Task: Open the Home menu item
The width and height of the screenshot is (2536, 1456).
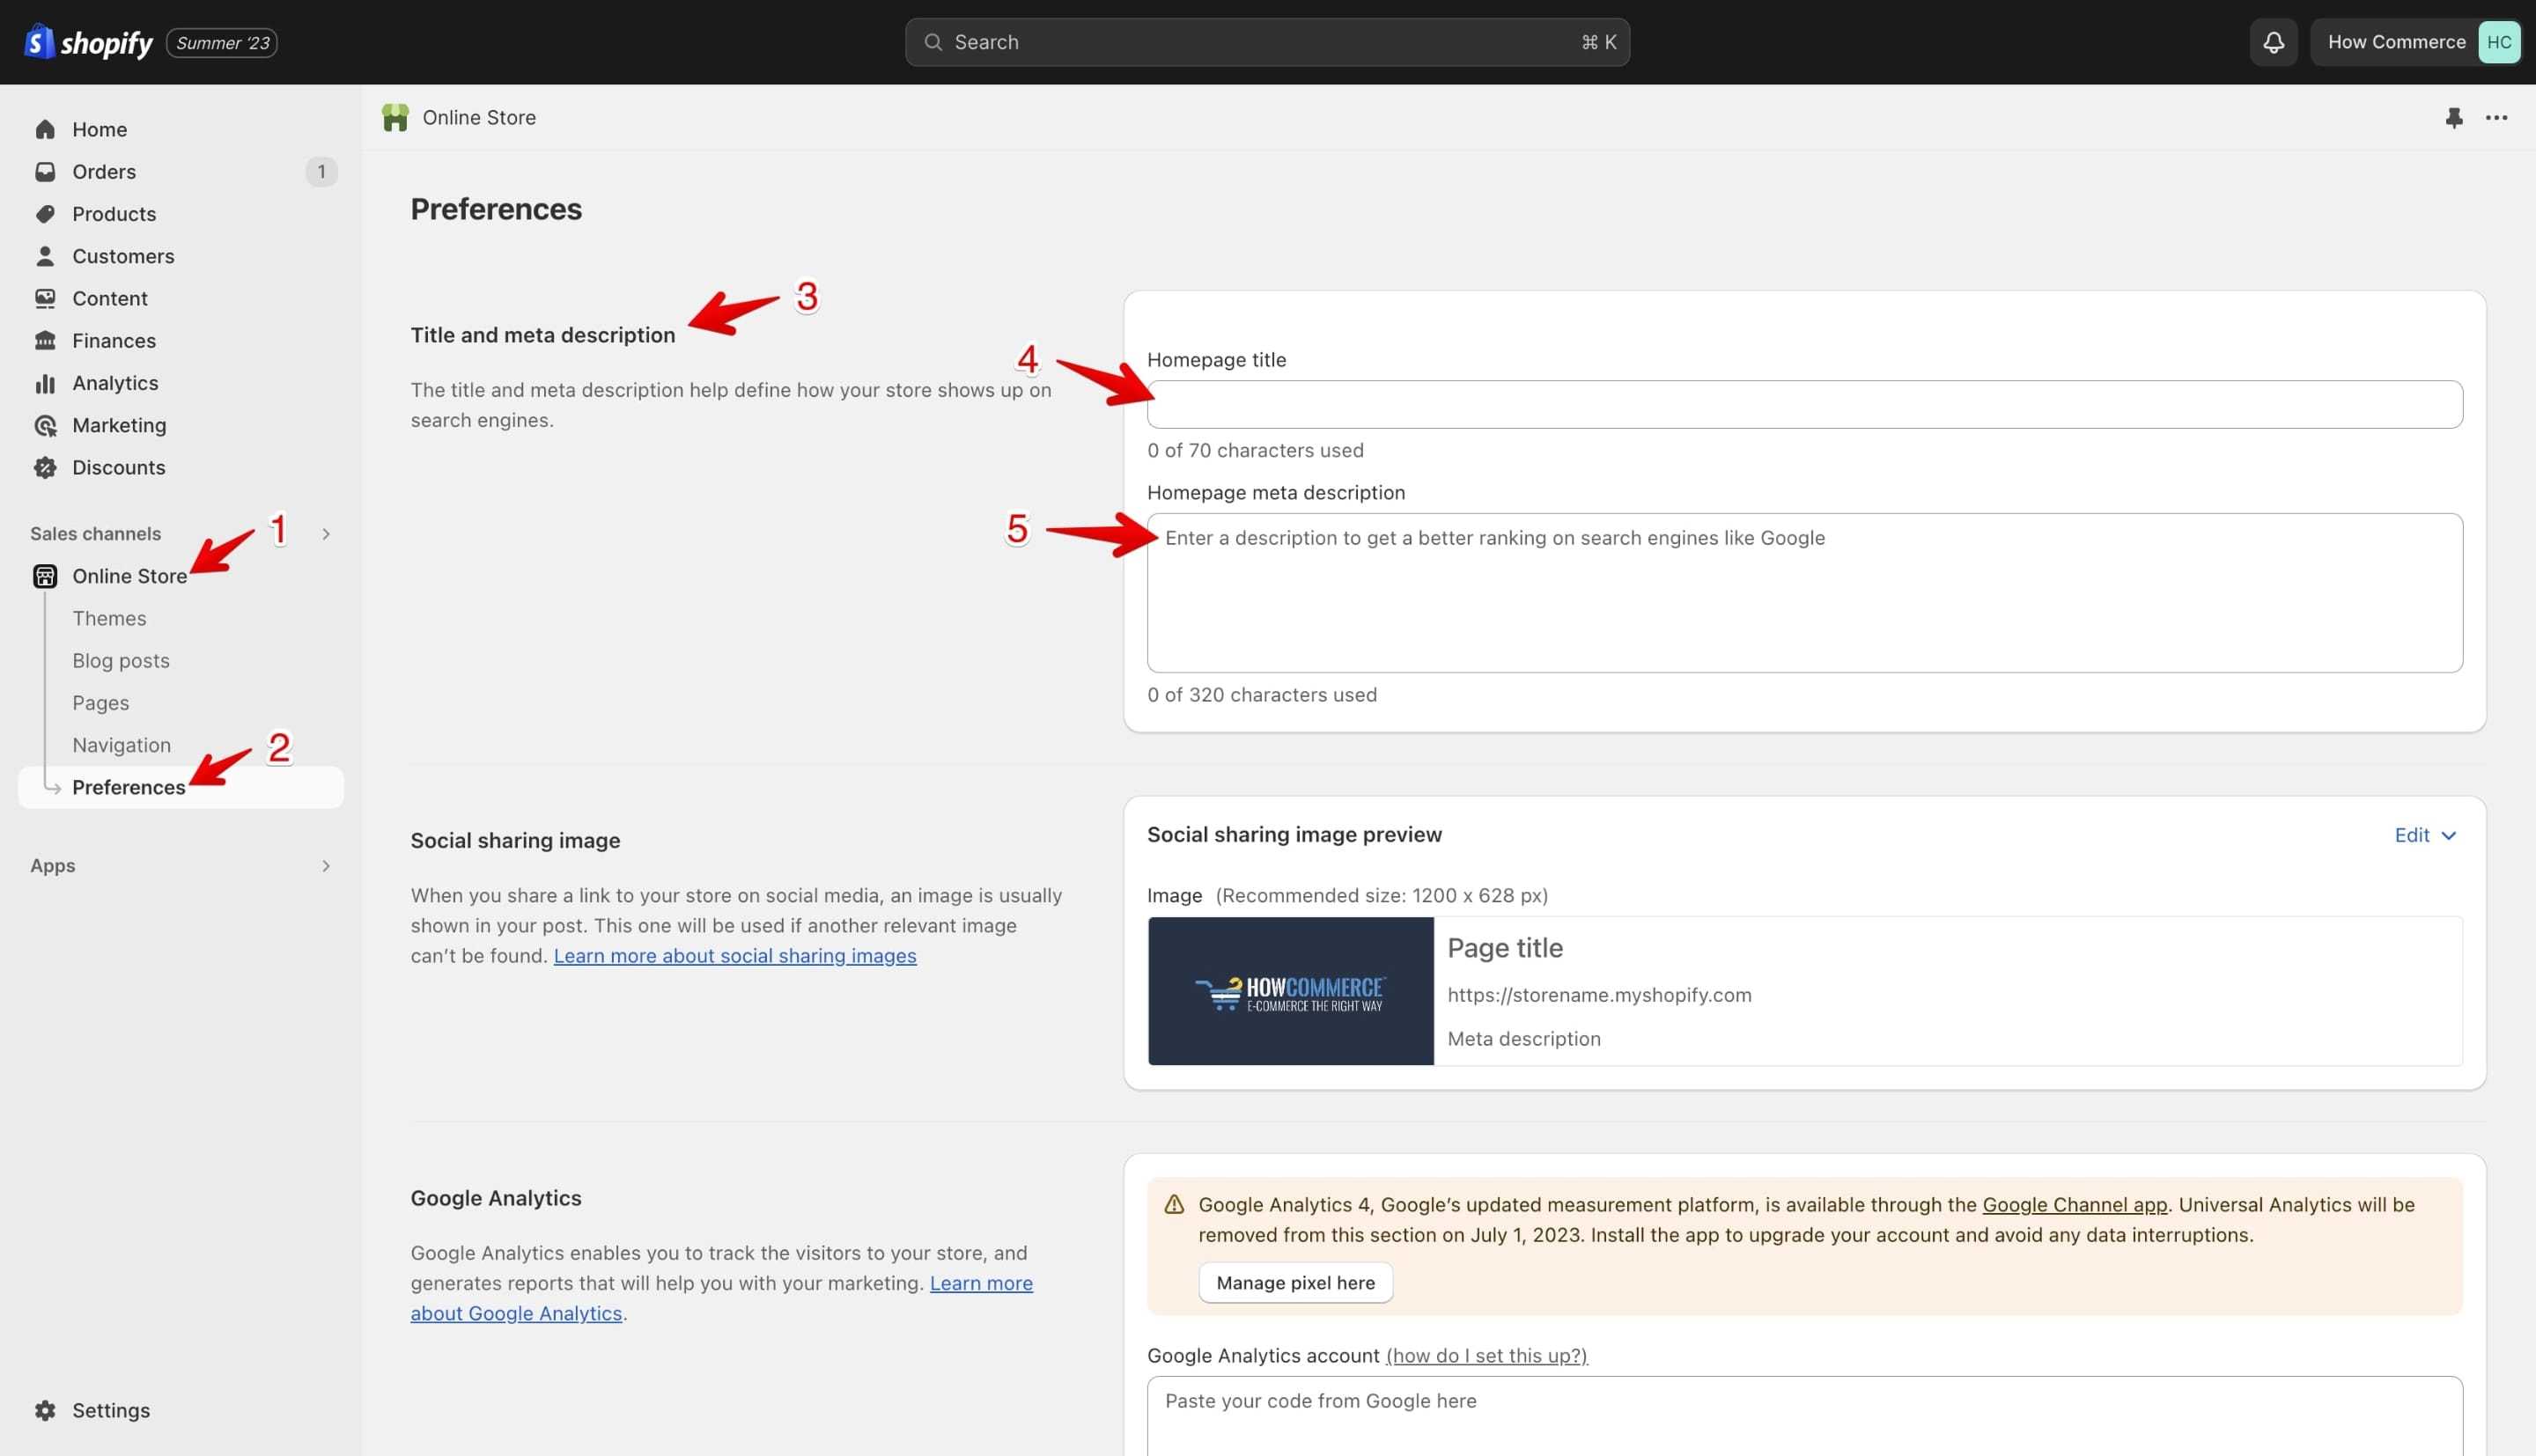Action: (181, 129)
